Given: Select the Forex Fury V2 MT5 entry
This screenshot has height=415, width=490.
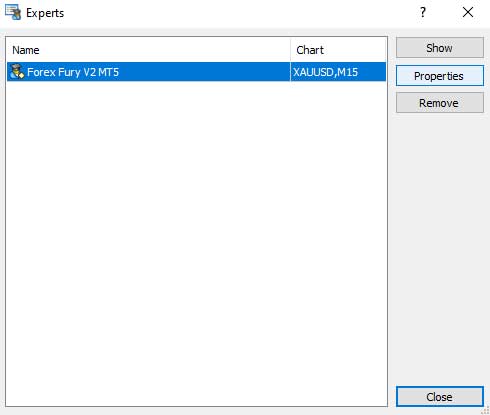Looking at the screenshot, I should (x=197, y=72).
